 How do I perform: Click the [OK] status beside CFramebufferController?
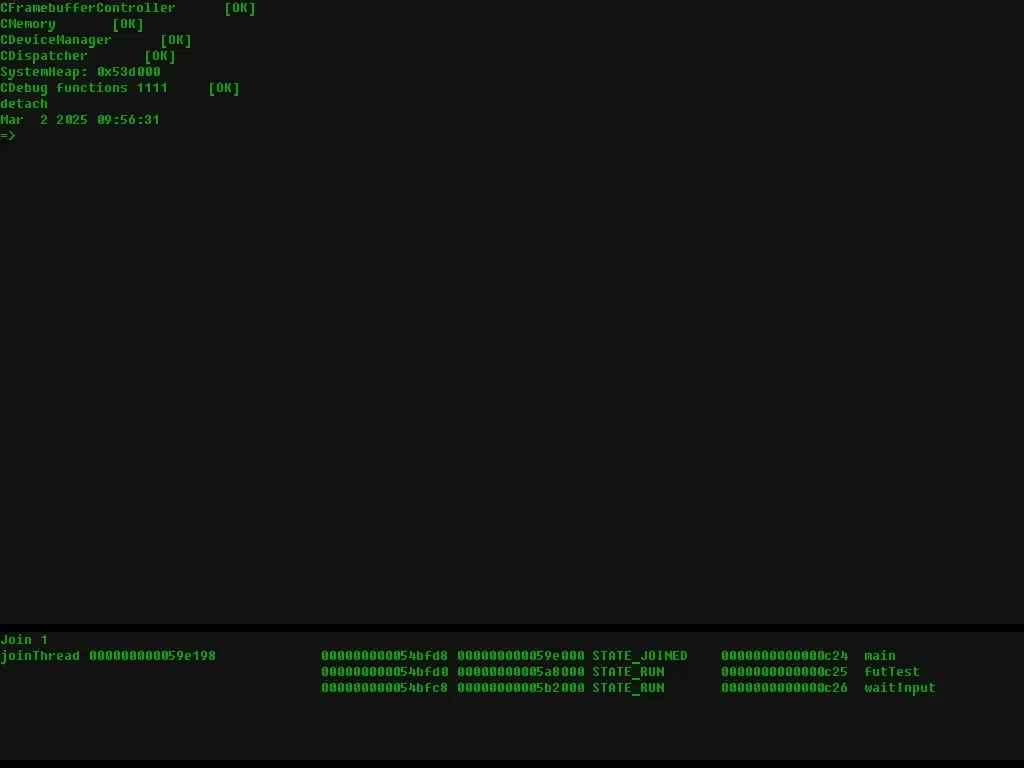(240, 8)
